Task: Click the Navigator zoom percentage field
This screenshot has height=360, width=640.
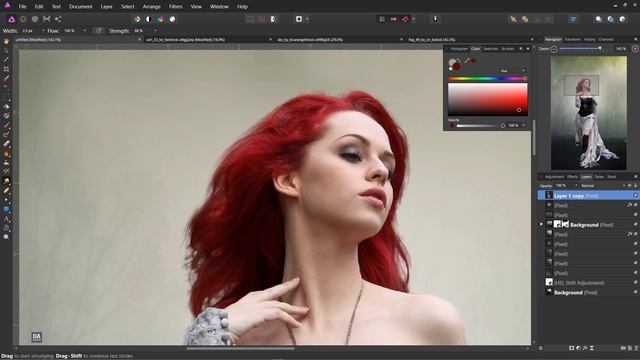Action: pyautogui.click(x=621, y=49)
